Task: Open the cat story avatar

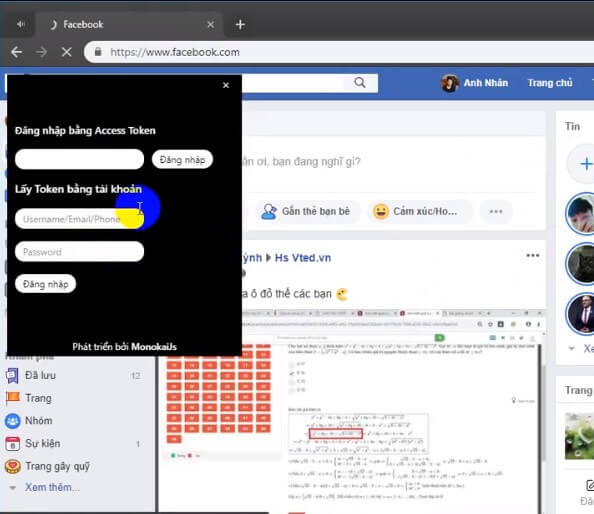Action: 580,264
